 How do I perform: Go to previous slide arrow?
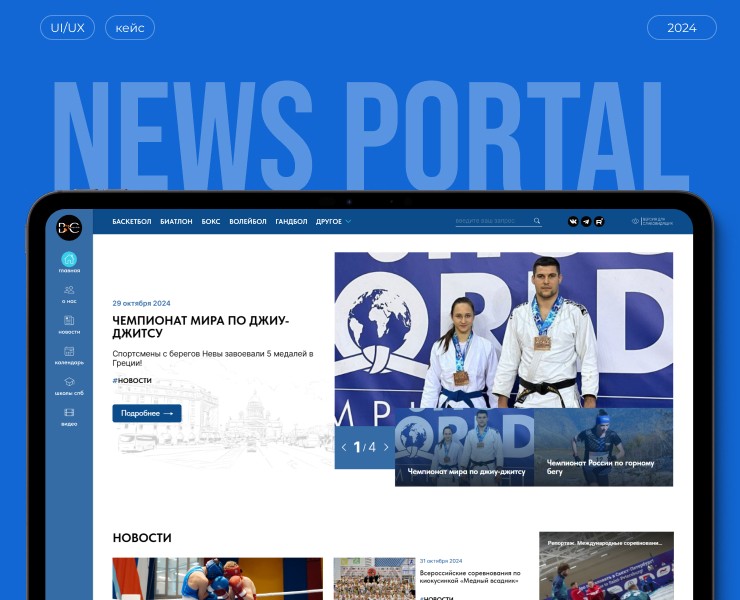pyautogui.click(x=344, y=447)
